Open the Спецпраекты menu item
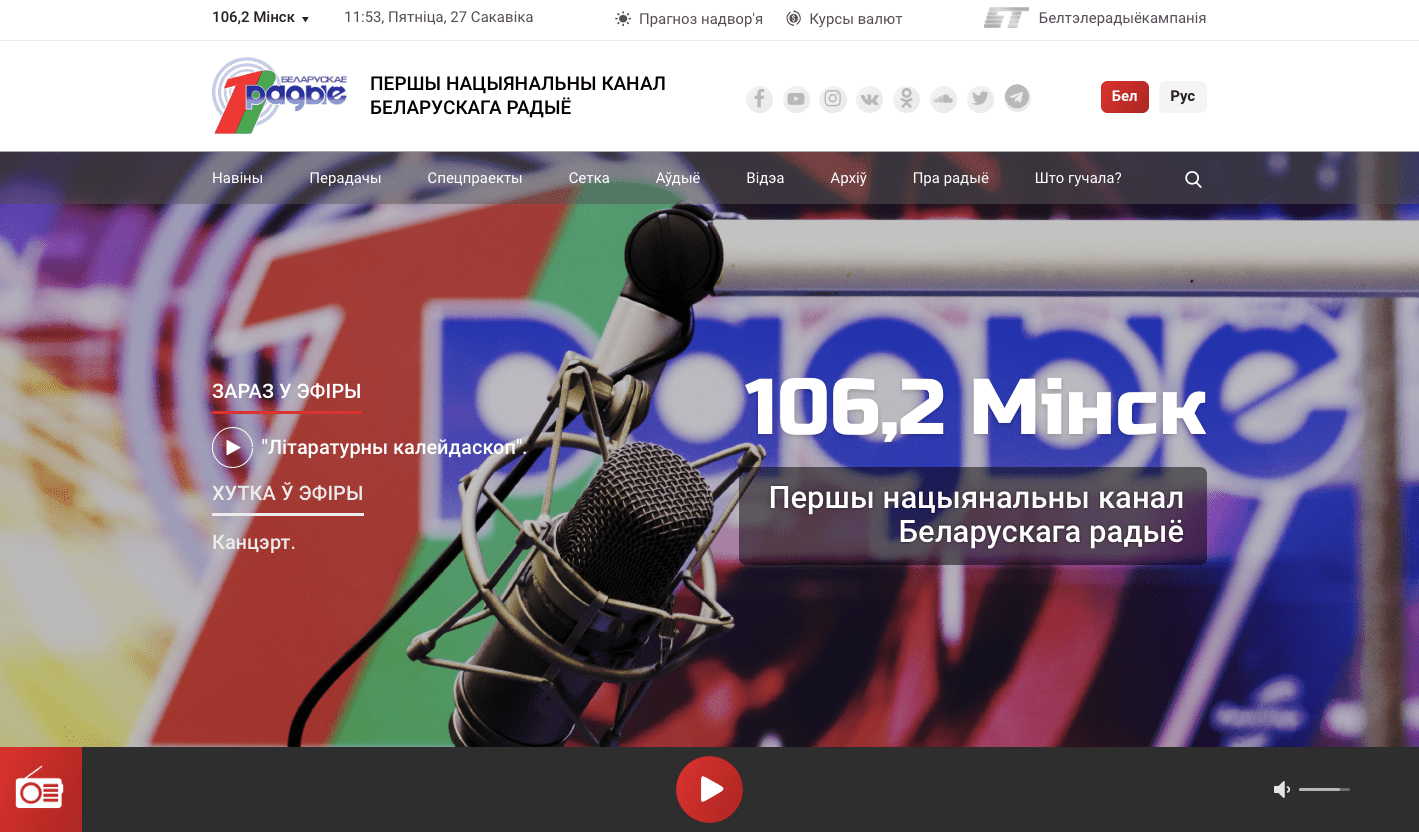 click(x=475, y=178)
